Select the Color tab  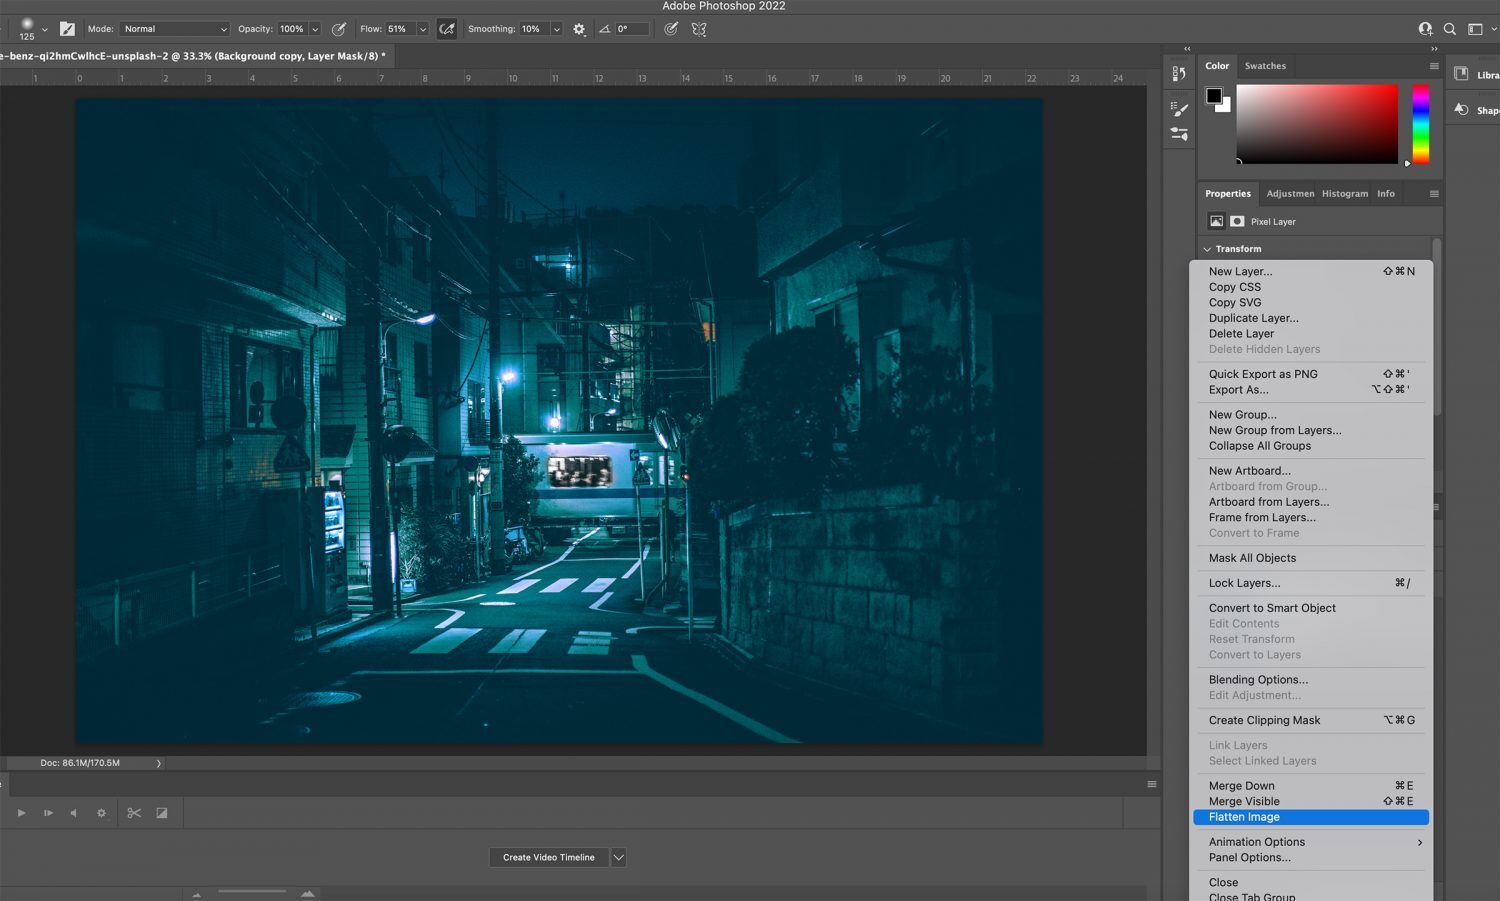click(1217, 66)
